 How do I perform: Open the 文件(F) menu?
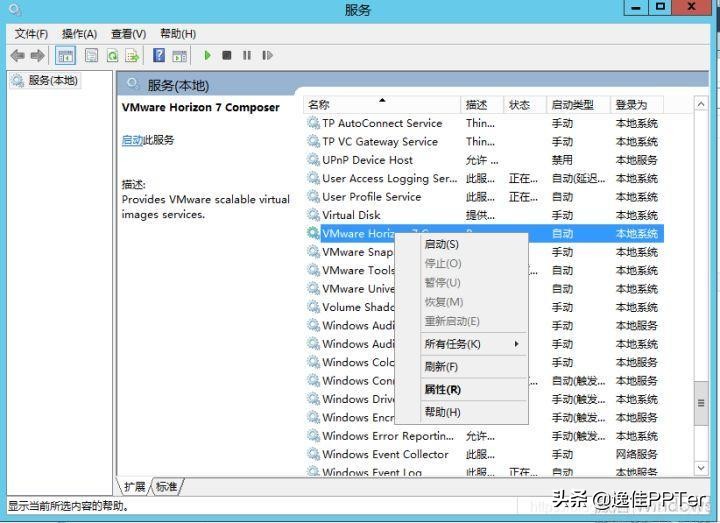coord(31,34)
